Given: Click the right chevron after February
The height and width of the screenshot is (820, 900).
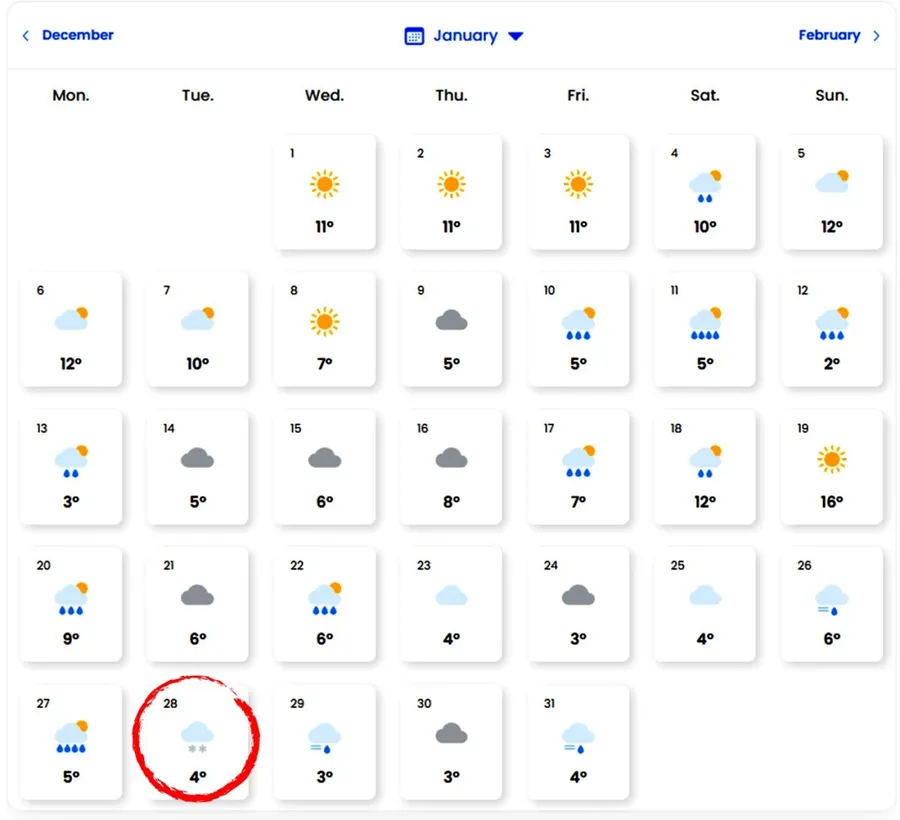Looking at the screenshot, I should tap(877, 36).
